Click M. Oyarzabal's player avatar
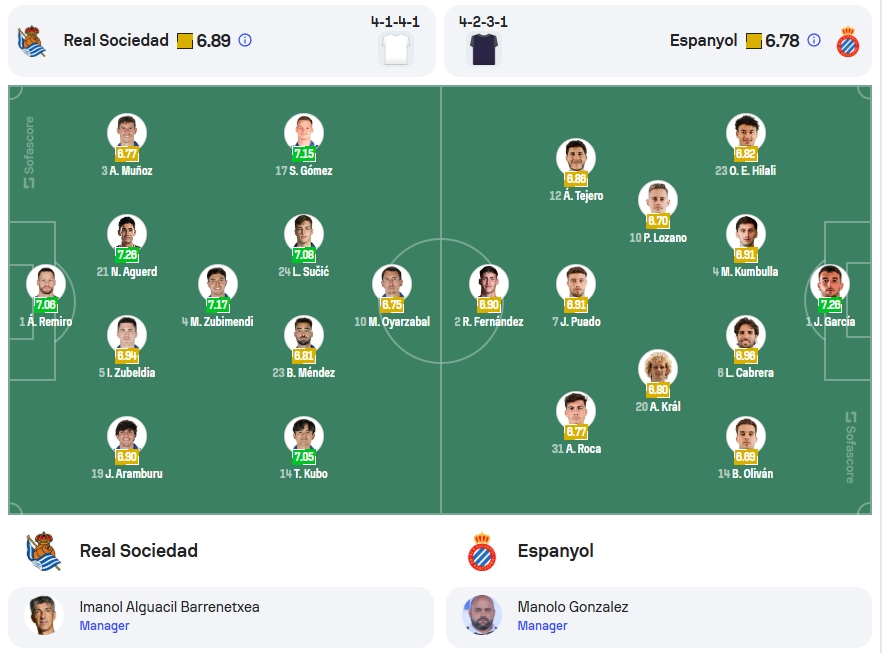 (x=392, y=283)
